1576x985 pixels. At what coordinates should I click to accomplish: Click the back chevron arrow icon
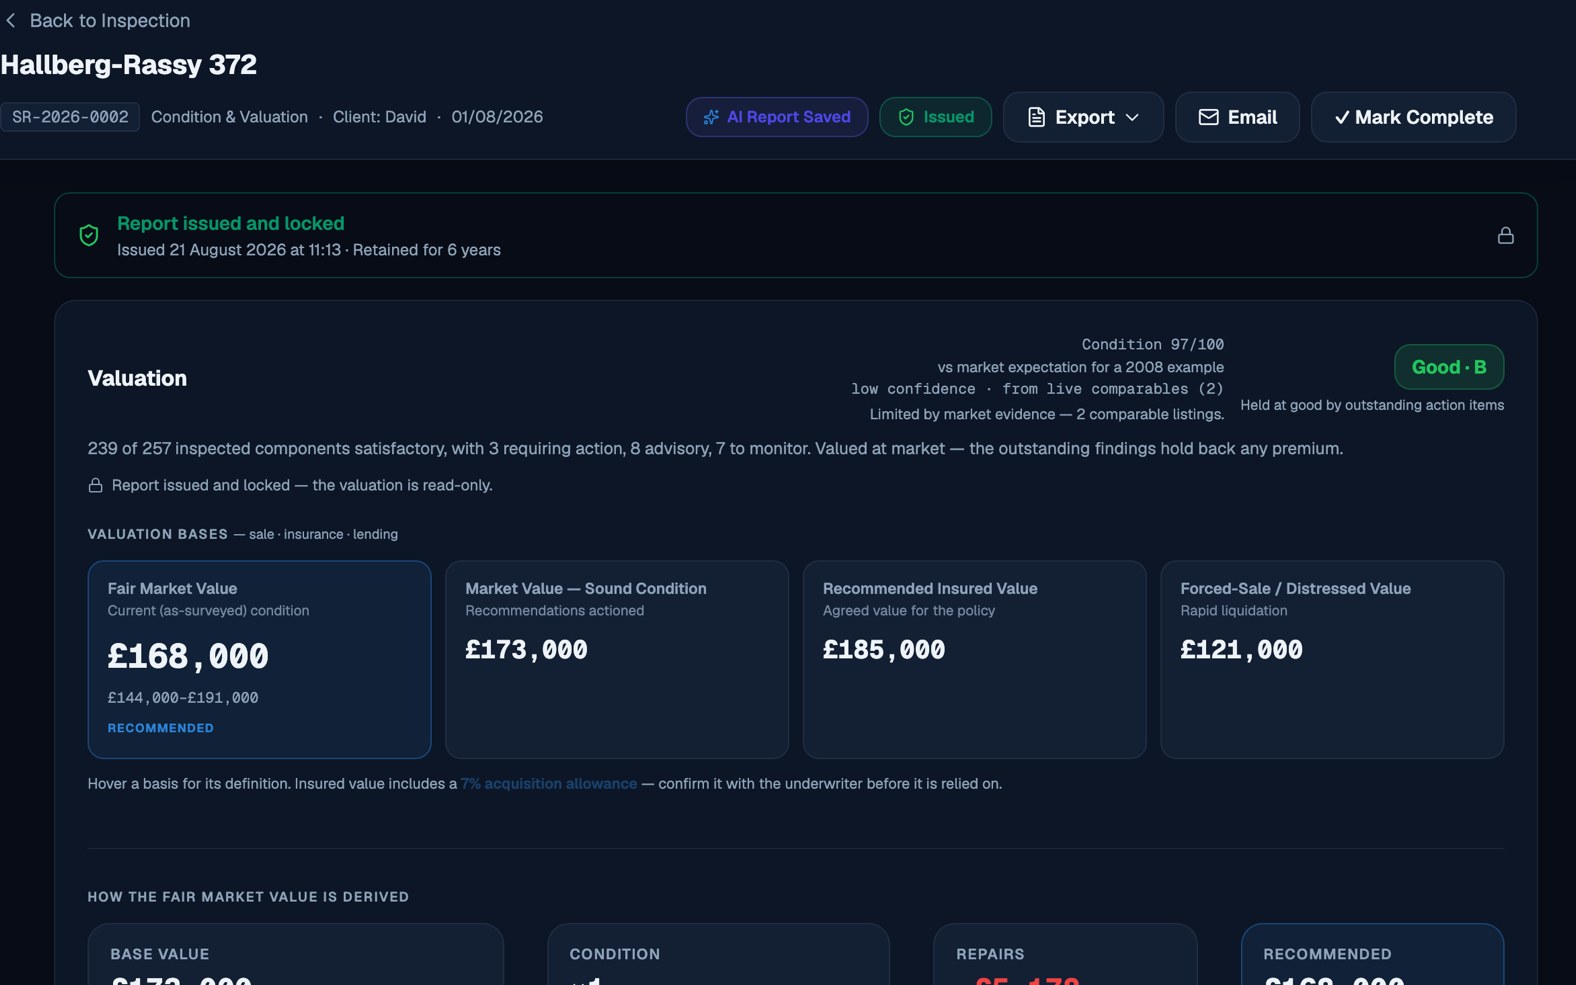11,20
